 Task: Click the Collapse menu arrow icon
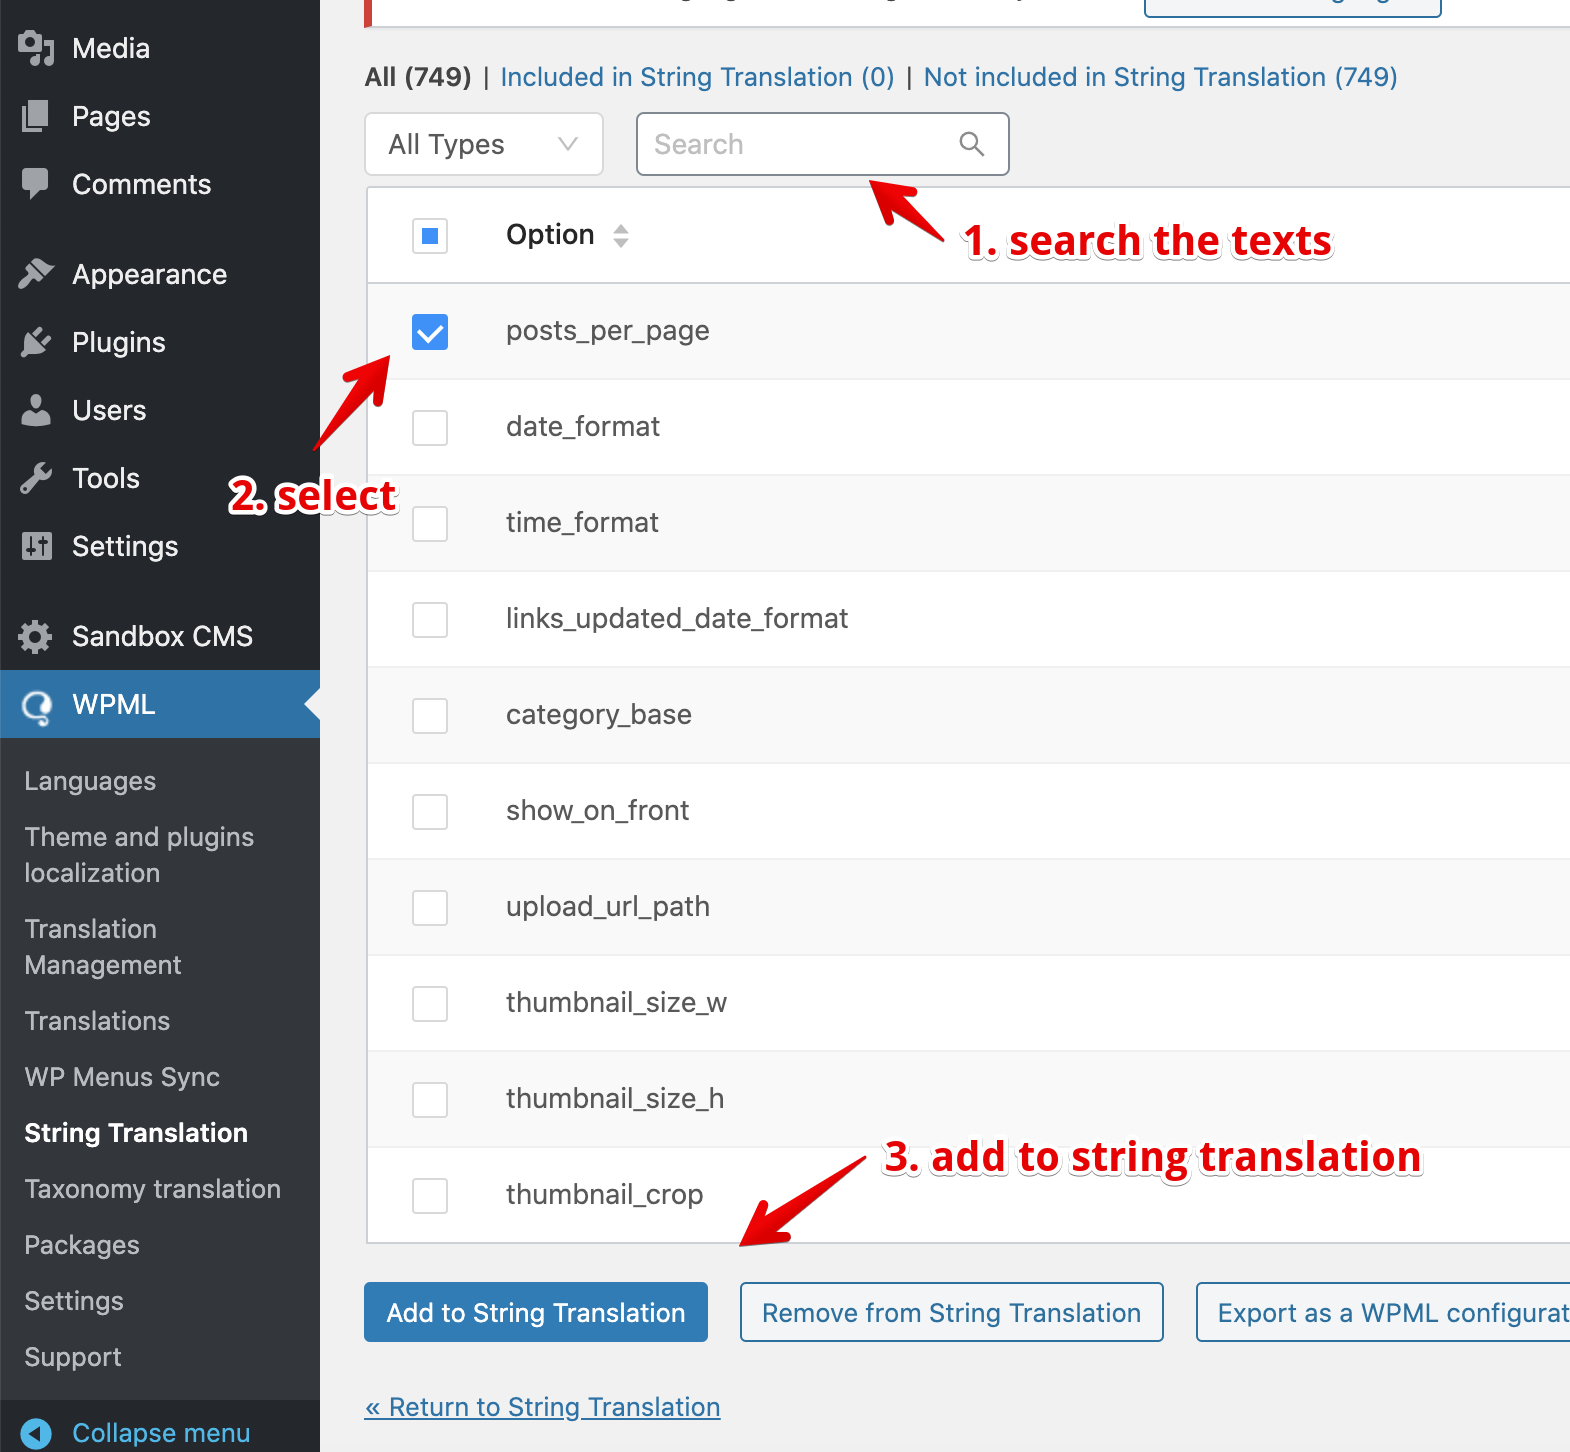pyautogui.click(x=36, y=1433)
